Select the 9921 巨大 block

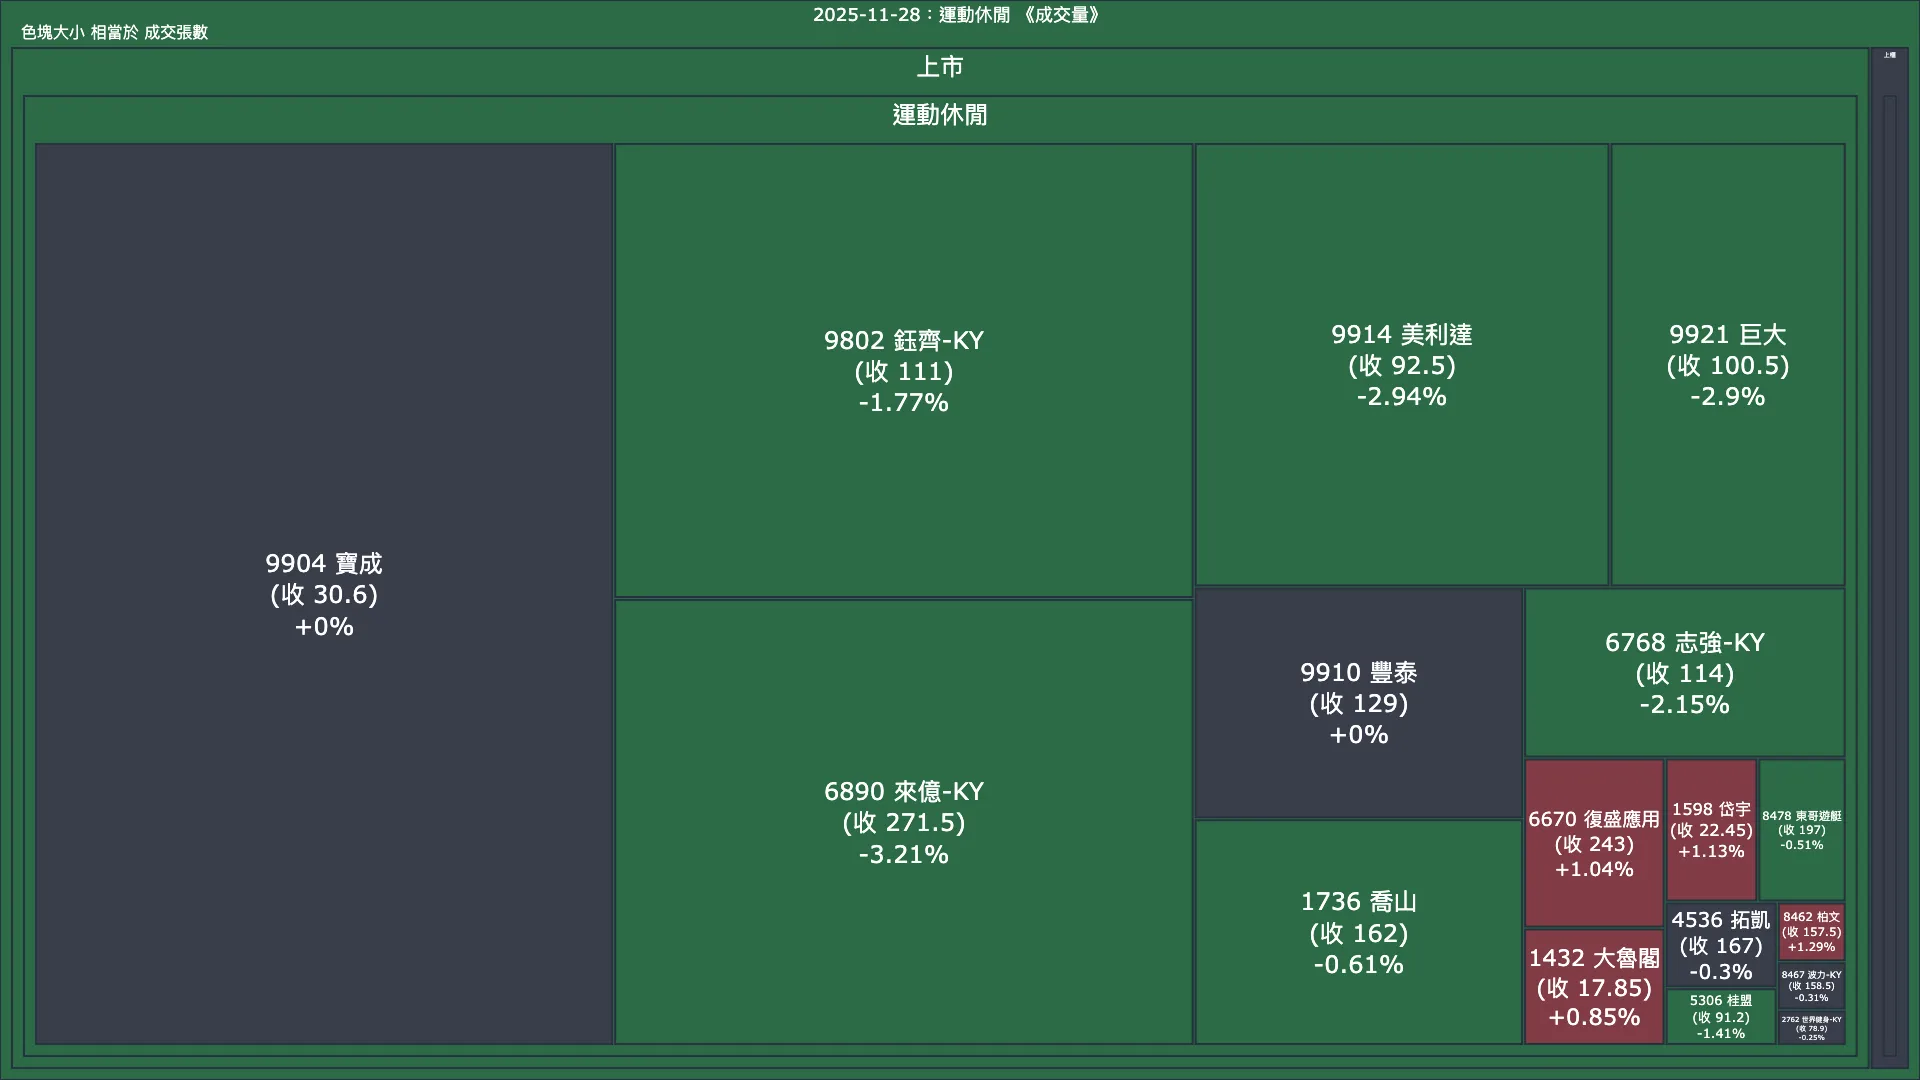coord(1727,365)
